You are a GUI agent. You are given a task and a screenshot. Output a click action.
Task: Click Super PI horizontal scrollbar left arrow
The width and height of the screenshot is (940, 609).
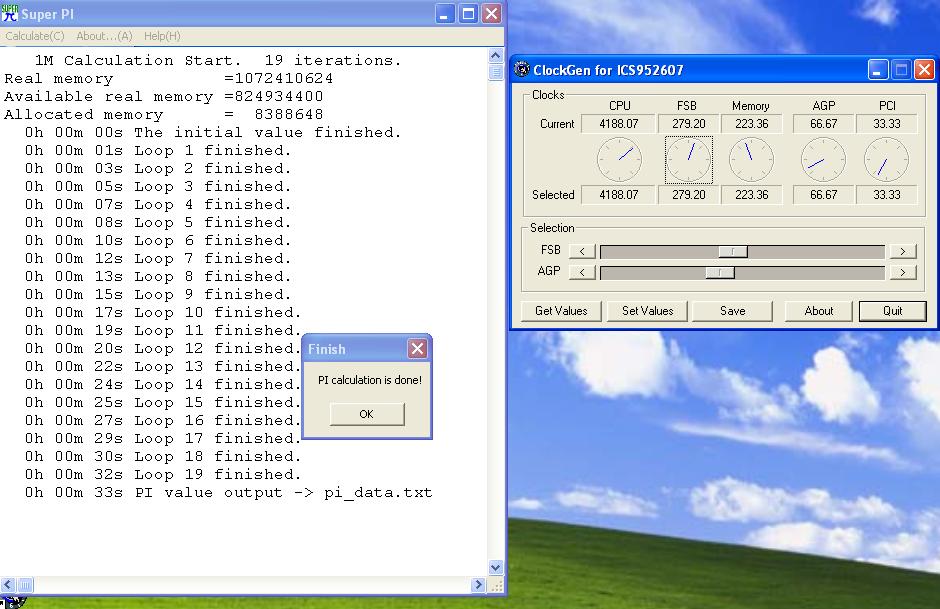point(8,584)
